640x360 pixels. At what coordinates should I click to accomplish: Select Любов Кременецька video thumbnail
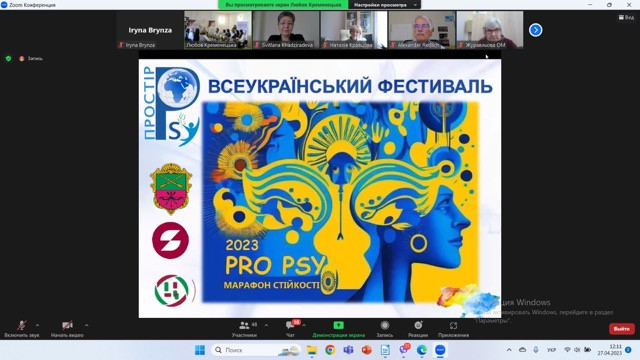tap(218, 30)
